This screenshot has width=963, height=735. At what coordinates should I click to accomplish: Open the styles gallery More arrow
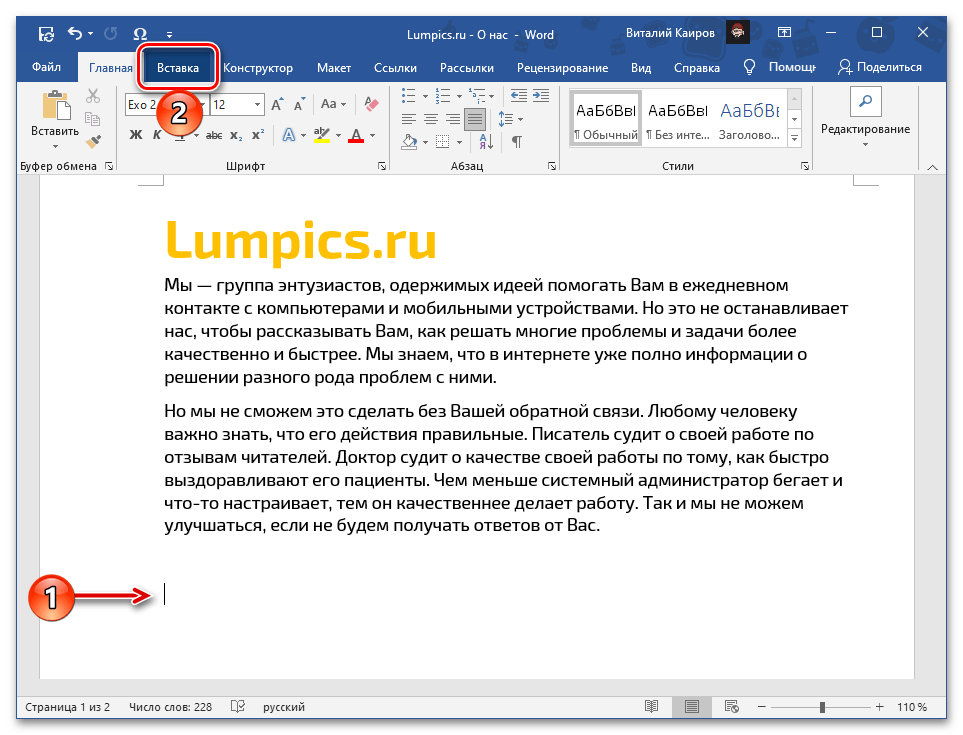[x=793, y=137]
